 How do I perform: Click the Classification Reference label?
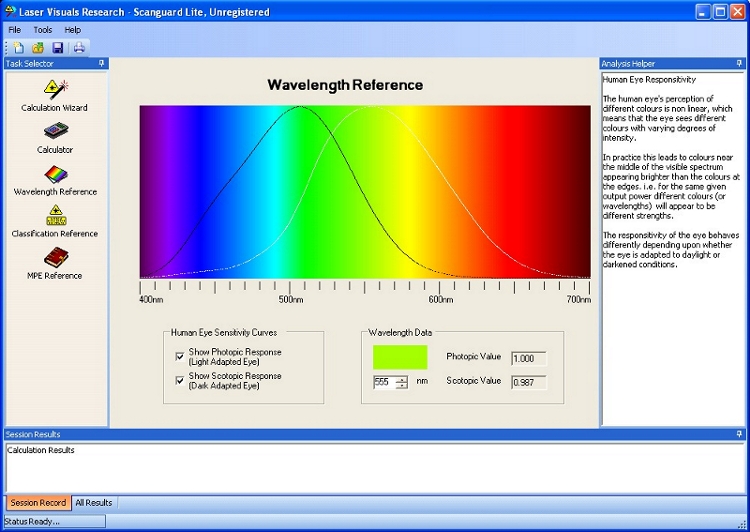[55, 233]
